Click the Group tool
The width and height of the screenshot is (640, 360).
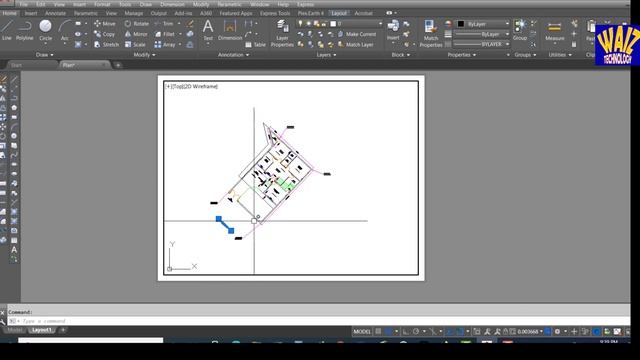pyautogui.click(x=520, y=30)
